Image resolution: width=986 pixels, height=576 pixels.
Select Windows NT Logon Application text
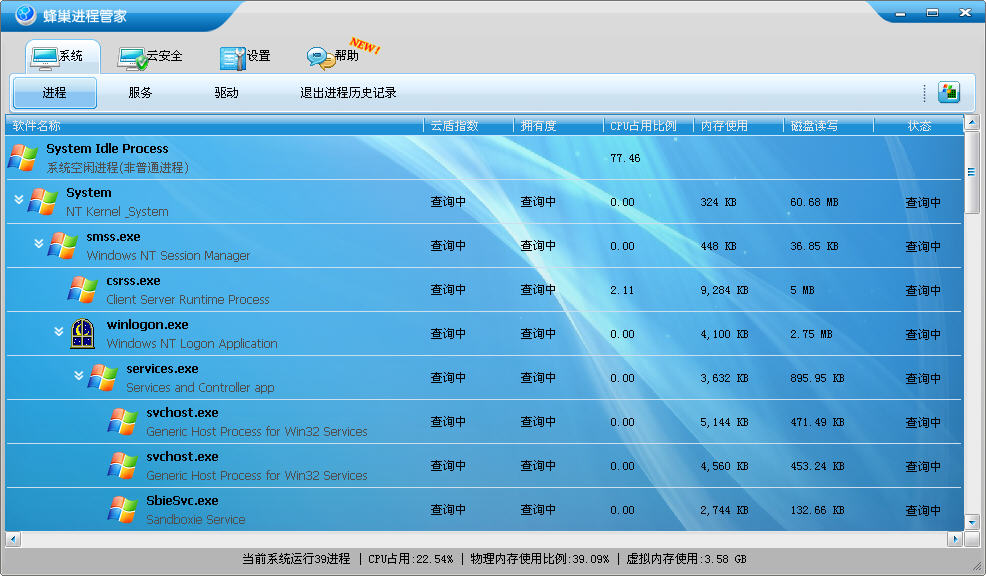[x=192, y=344]
